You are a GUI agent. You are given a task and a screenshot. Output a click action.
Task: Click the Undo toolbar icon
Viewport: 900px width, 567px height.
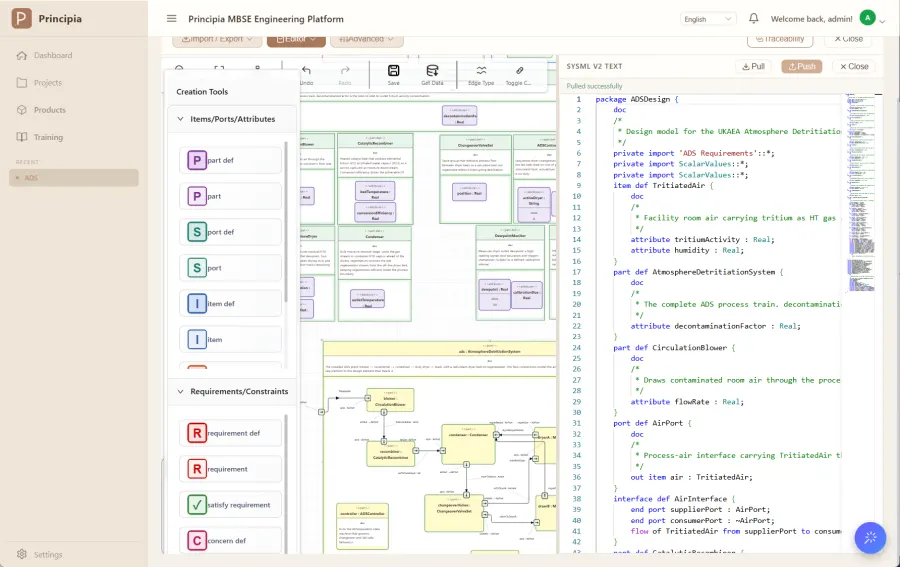point(307,71)
